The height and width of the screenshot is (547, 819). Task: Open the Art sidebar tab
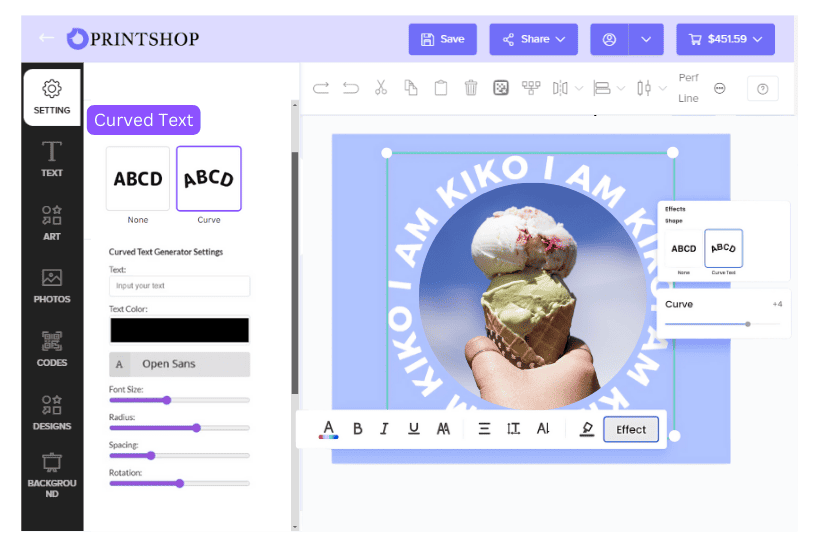click(x=52, y=223)
